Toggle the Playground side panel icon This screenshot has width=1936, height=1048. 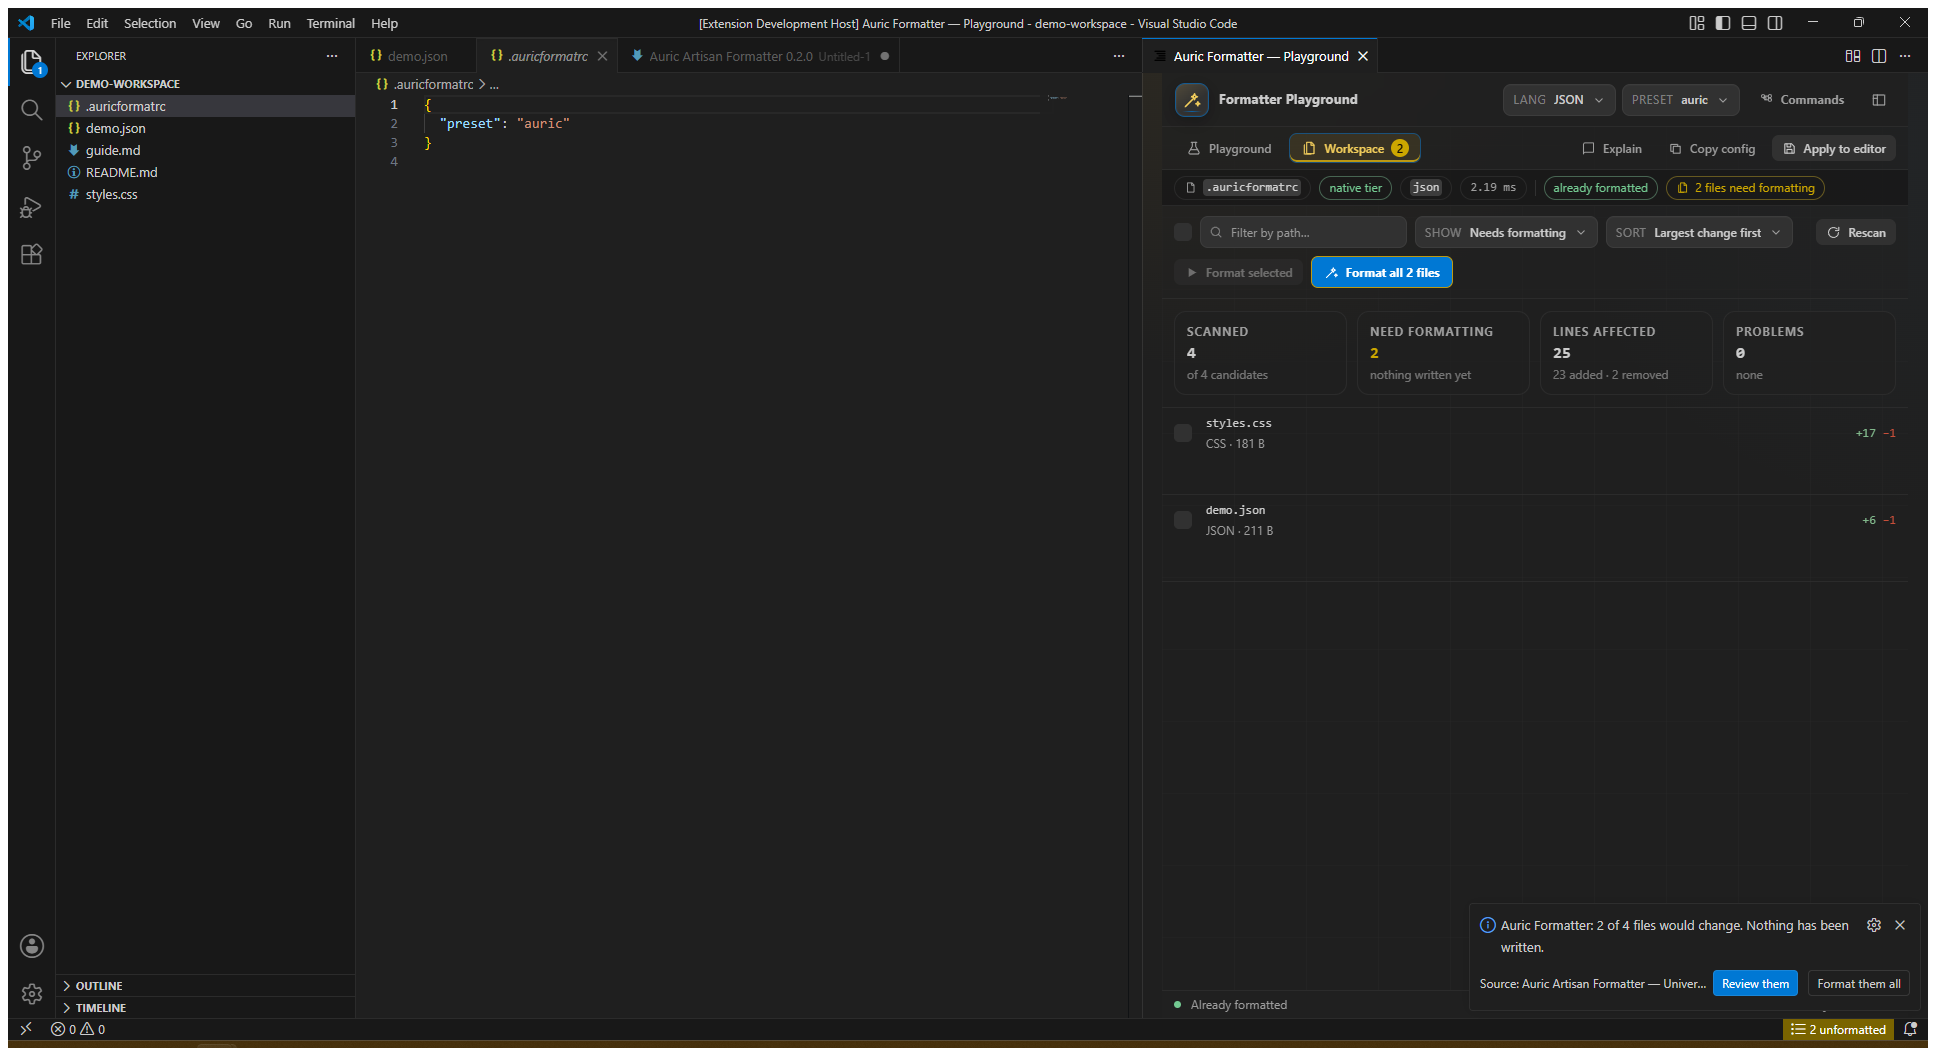click(1879, 100)
